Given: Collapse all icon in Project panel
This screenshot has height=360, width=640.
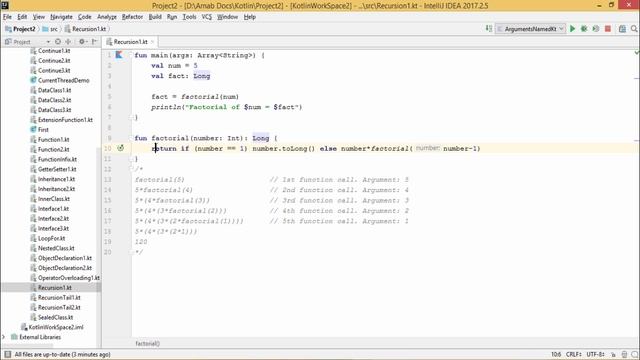Looking at the screenshot, I should tap(68, 42).
